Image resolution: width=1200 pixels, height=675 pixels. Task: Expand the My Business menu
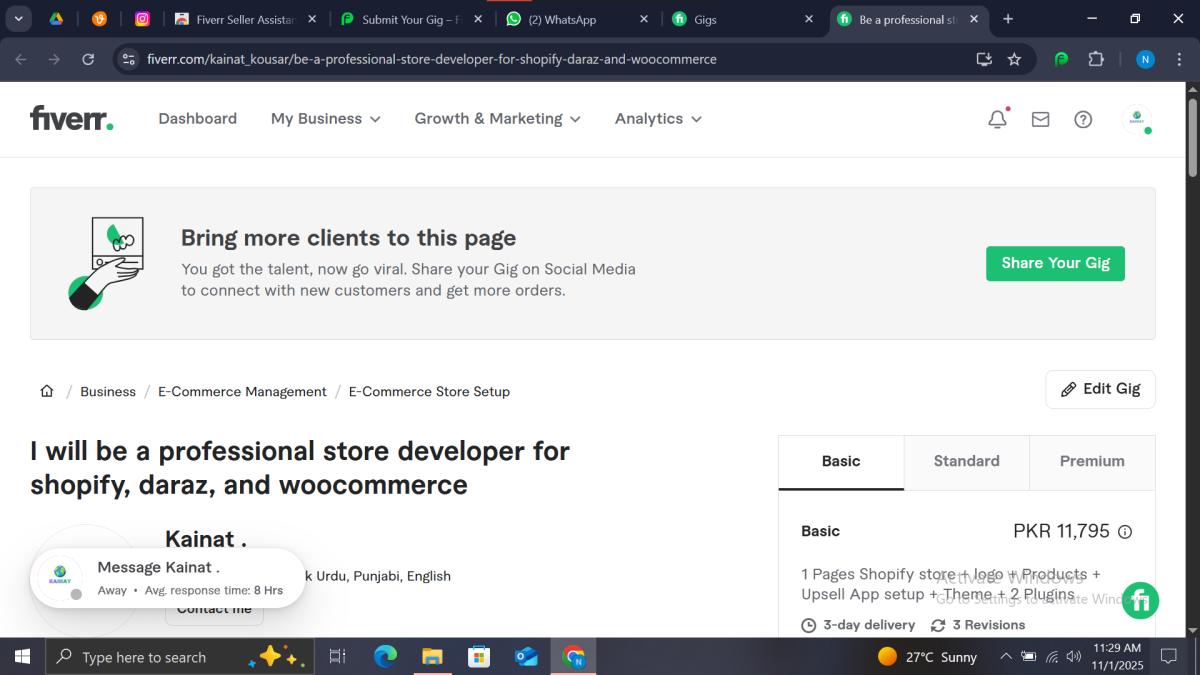click(325, 118)
